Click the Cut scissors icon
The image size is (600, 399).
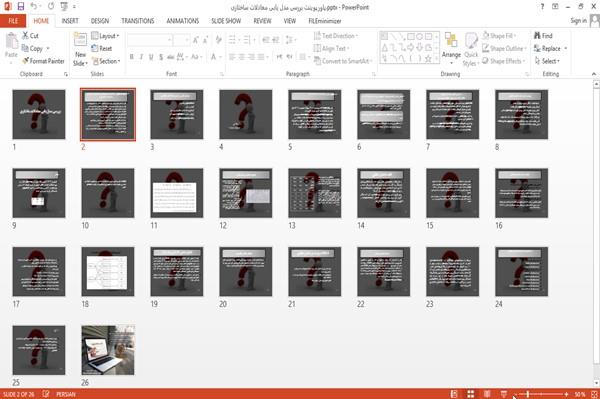[x=25, y=36]
